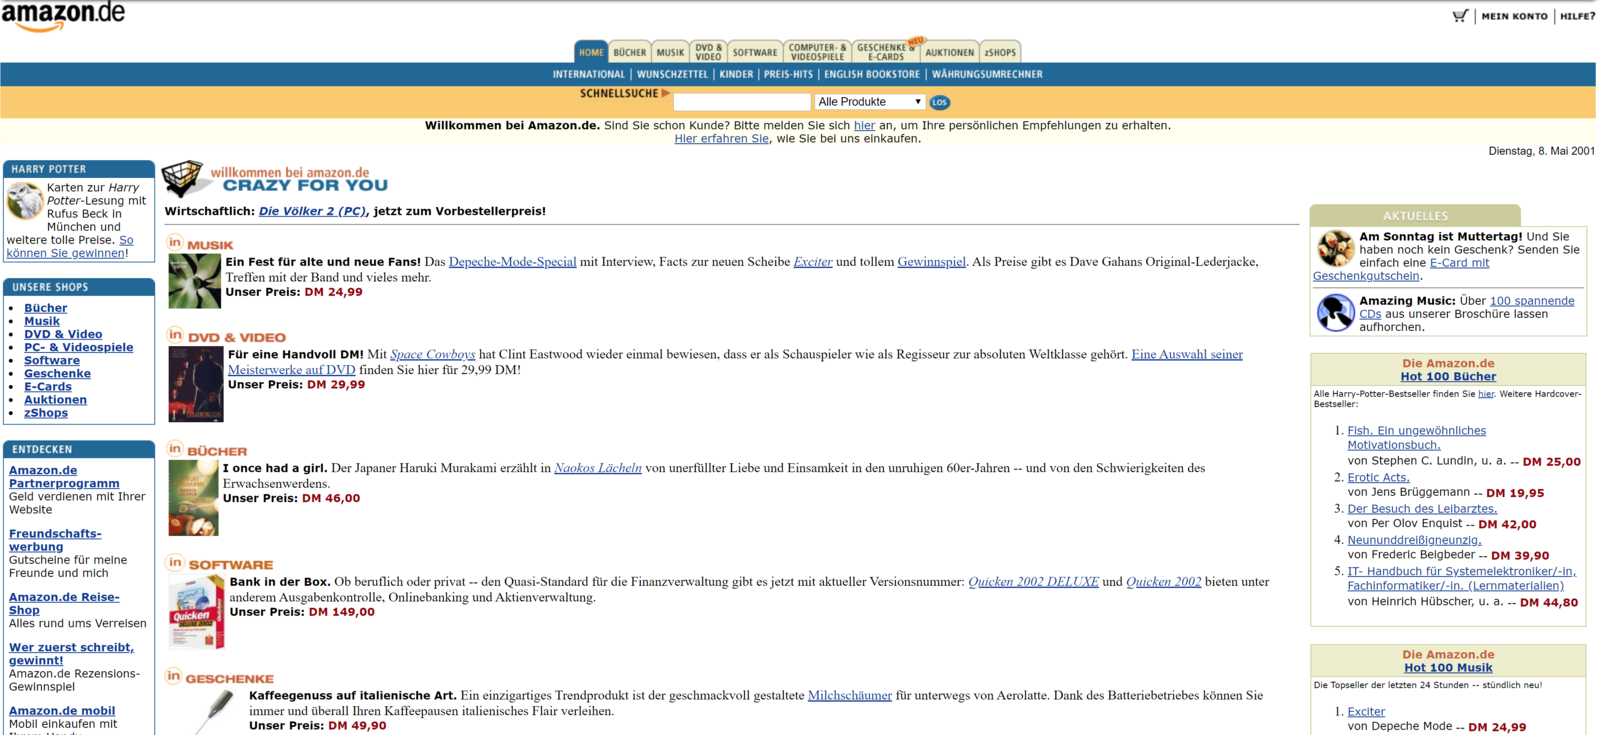Open Amazon.de mobil link

pos(62,711)
